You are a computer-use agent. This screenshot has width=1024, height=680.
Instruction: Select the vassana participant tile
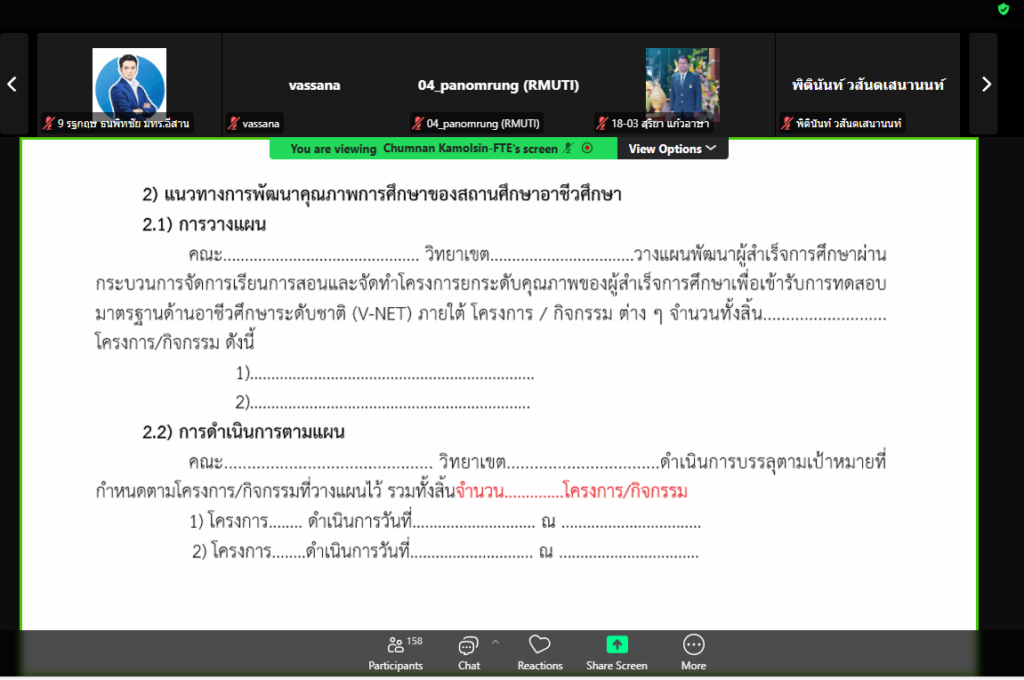(x=314, y=85)
